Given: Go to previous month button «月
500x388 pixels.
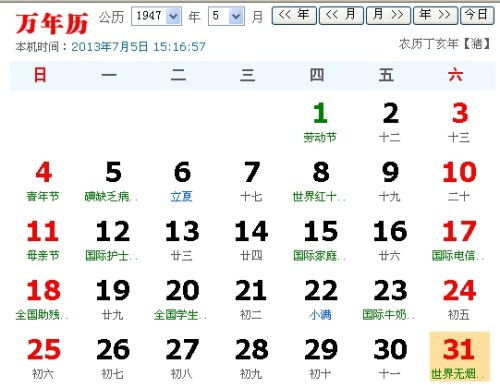Looking at the screenshot, I should coord(341,15).
